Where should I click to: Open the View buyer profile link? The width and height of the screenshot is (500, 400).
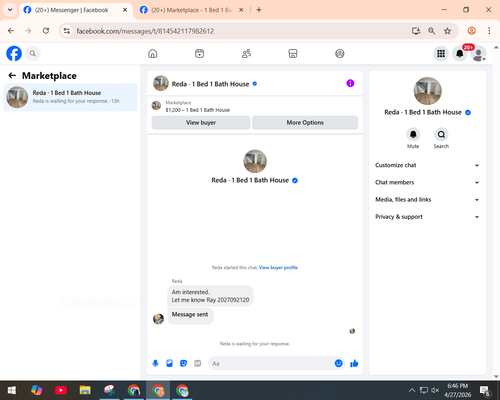278,267
